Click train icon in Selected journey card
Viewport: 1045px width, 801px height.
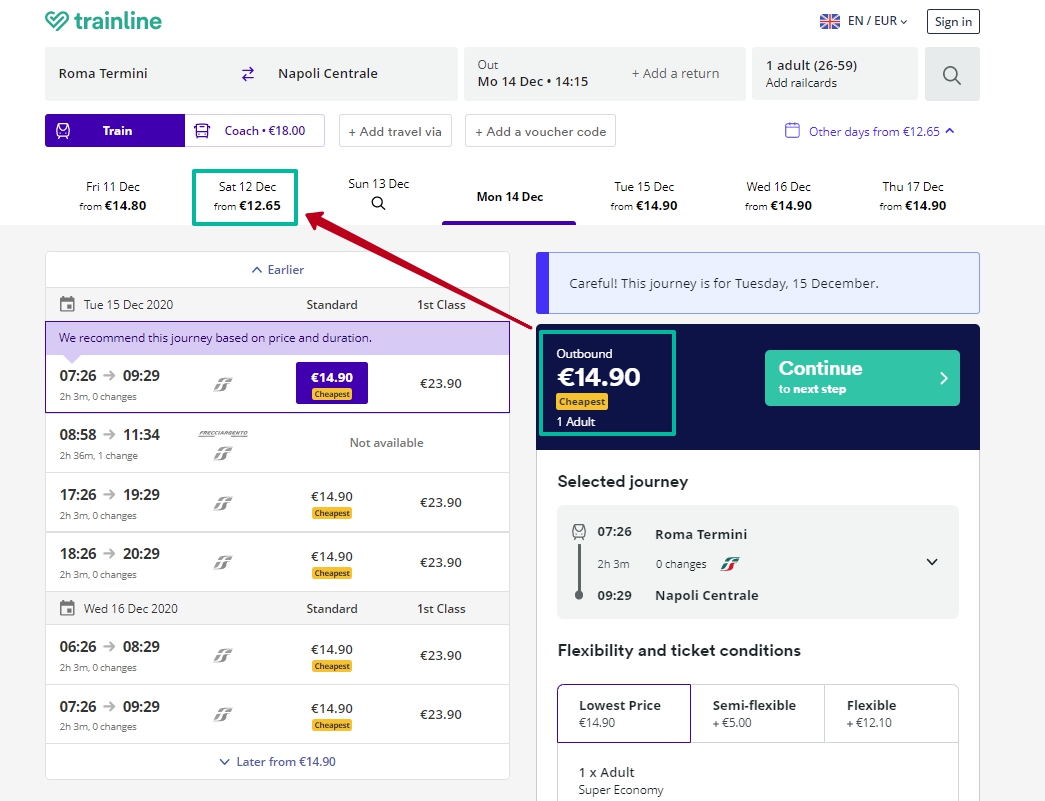[579, 532]
